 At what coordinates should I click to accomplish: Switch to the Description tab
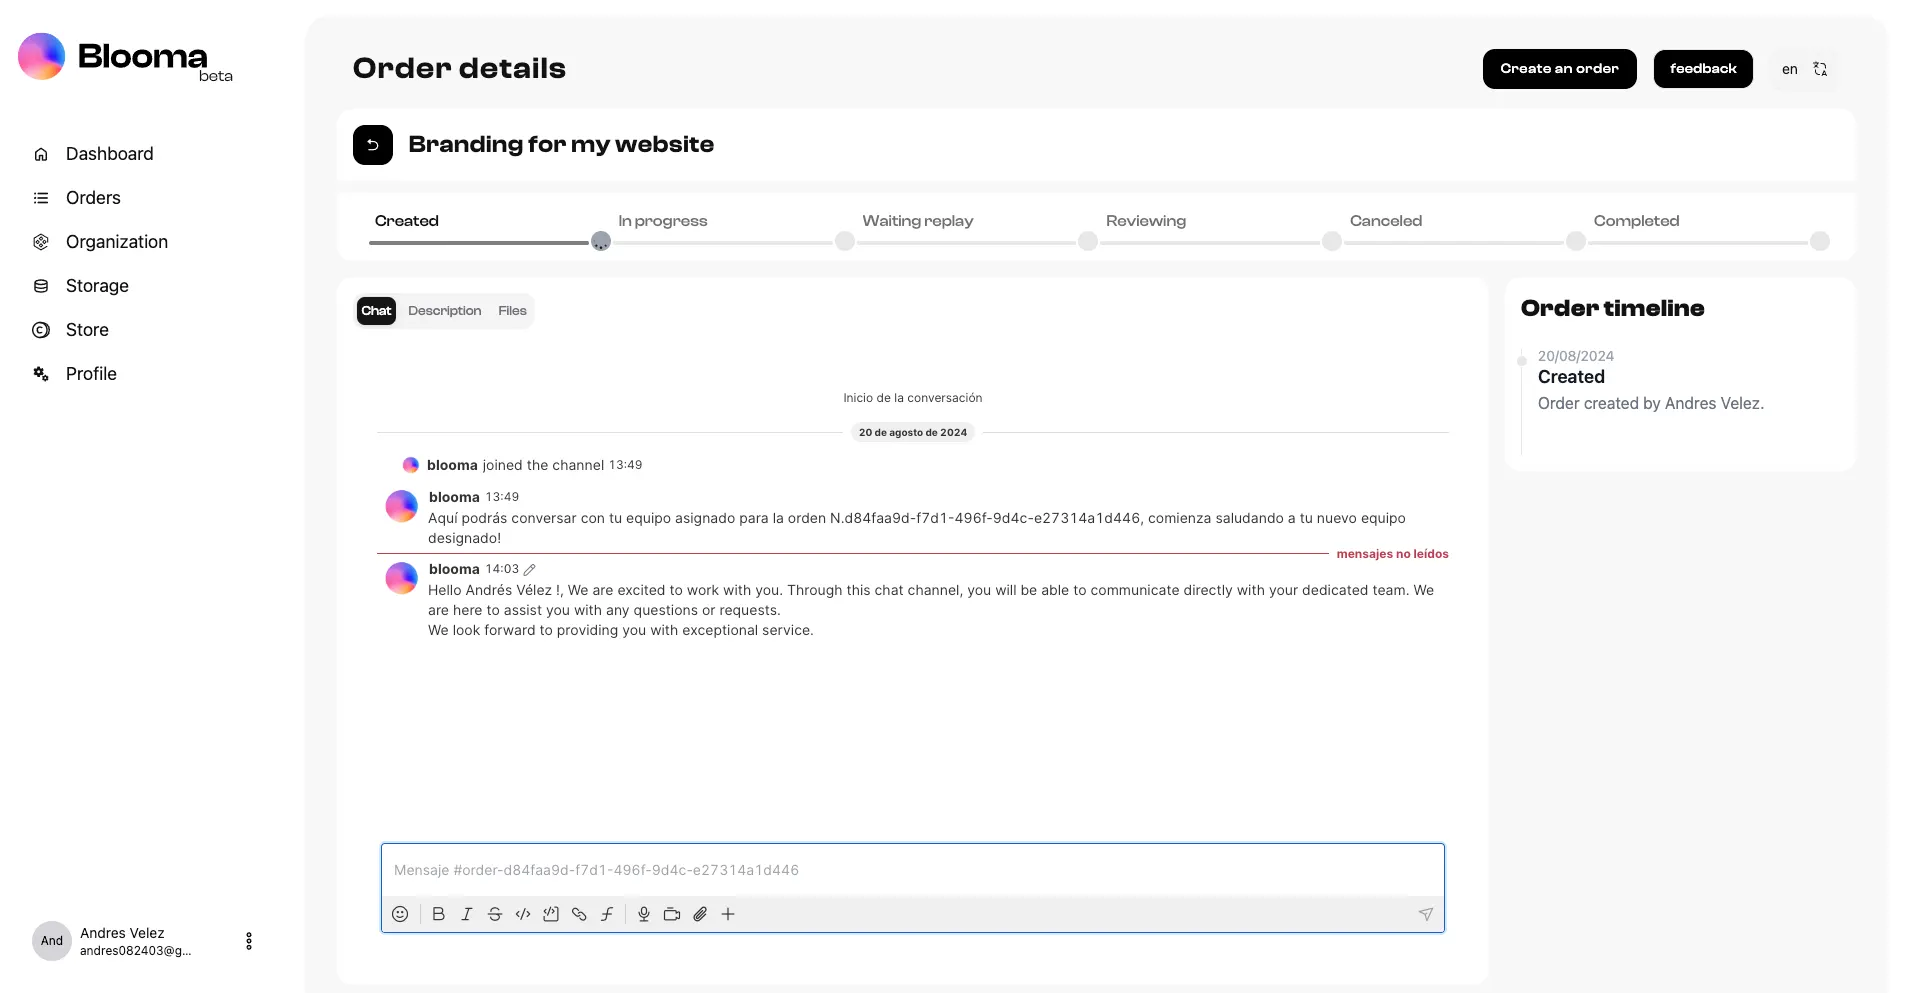[444, 311]
